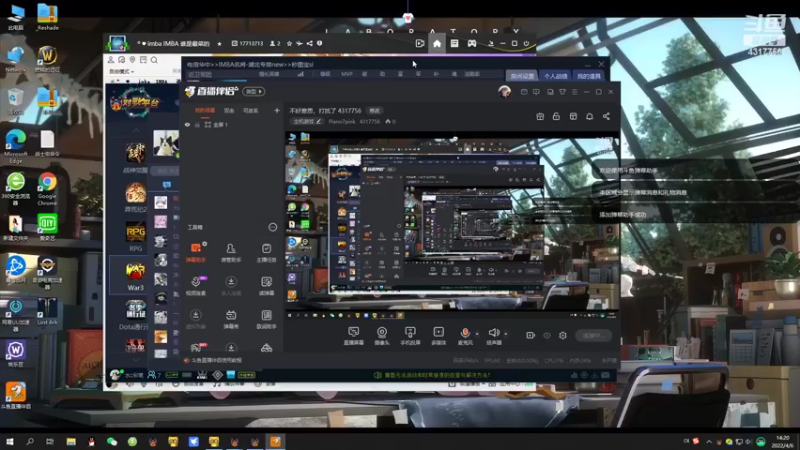Share the stream via share icon
This screenshot has height=450, width=800.
[x=606, y=116]
